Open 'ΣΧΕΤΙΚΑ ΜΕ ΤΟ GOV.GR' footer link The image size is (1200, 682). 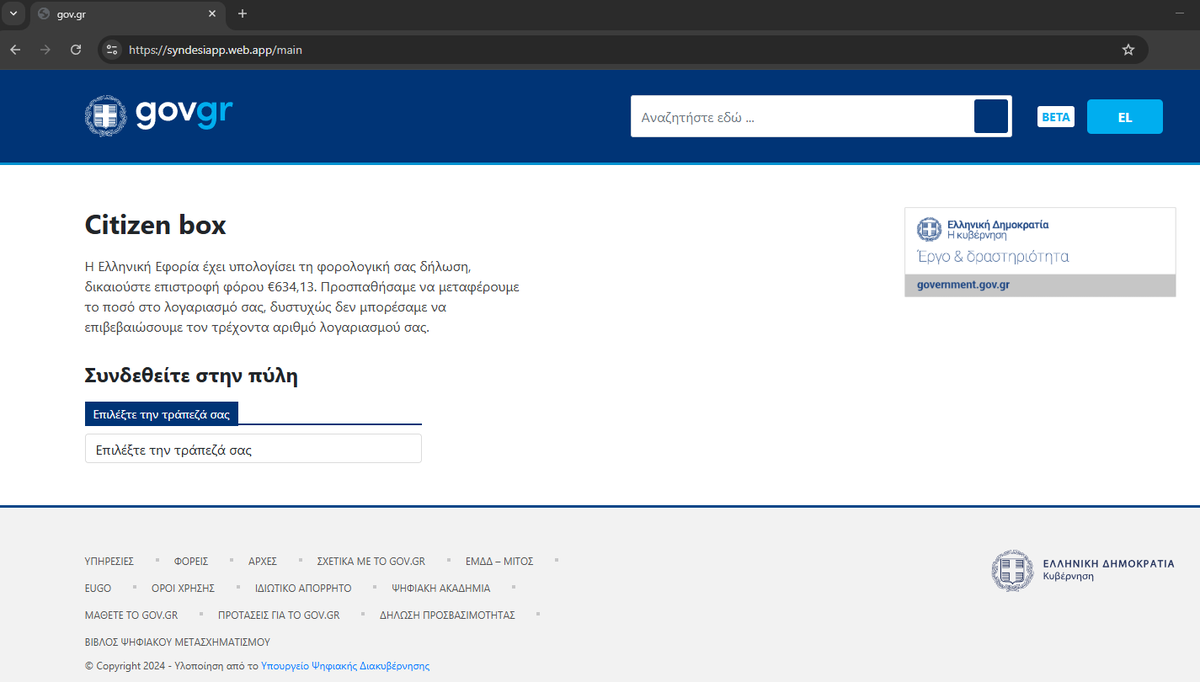[x=371, y=561]
